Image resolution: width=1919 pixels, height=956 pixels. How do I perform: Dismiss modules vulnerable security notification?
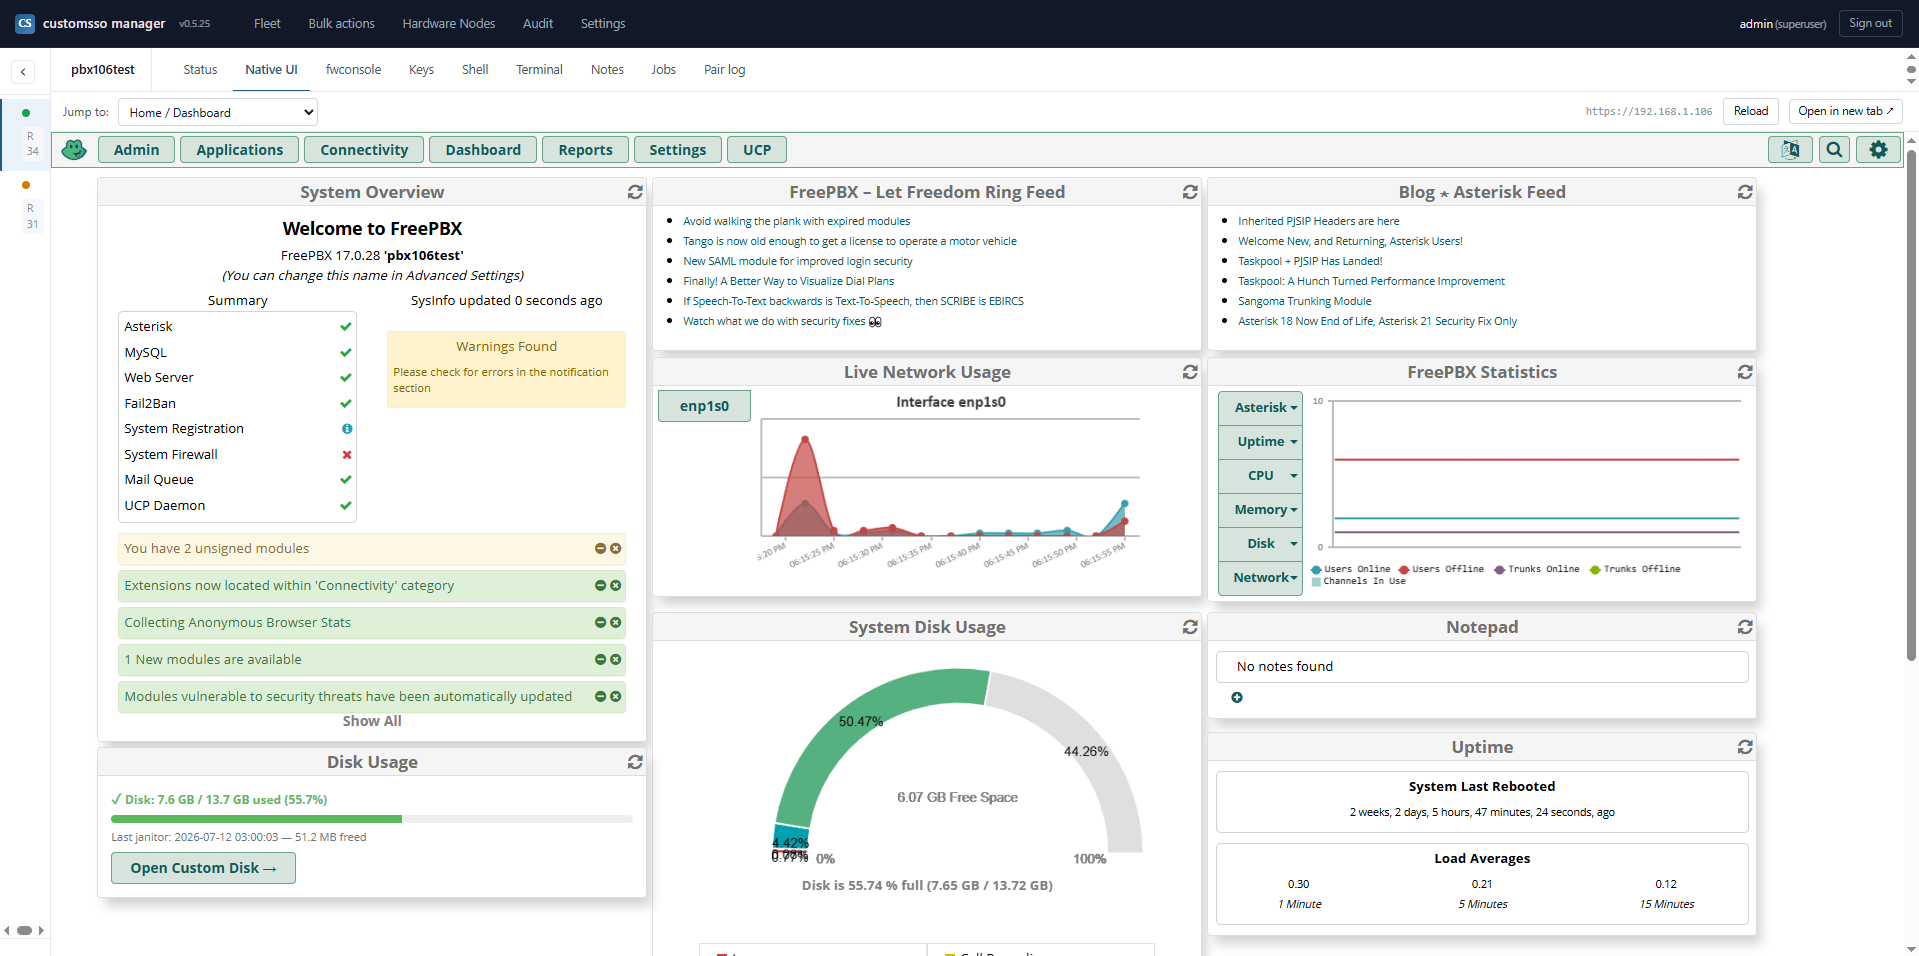pyautogui.click(x=616, y=697)
